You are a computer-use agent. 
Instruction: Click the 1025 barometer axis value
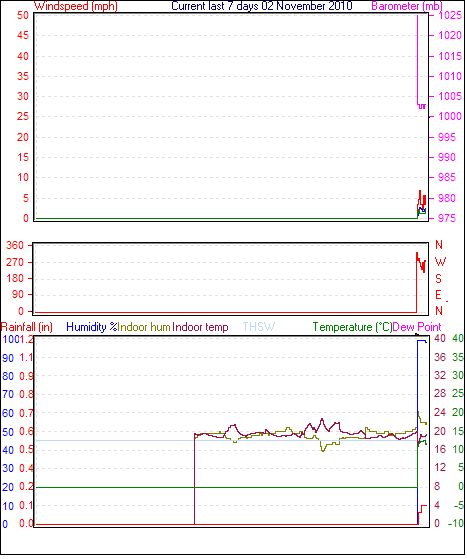(450, 15)
